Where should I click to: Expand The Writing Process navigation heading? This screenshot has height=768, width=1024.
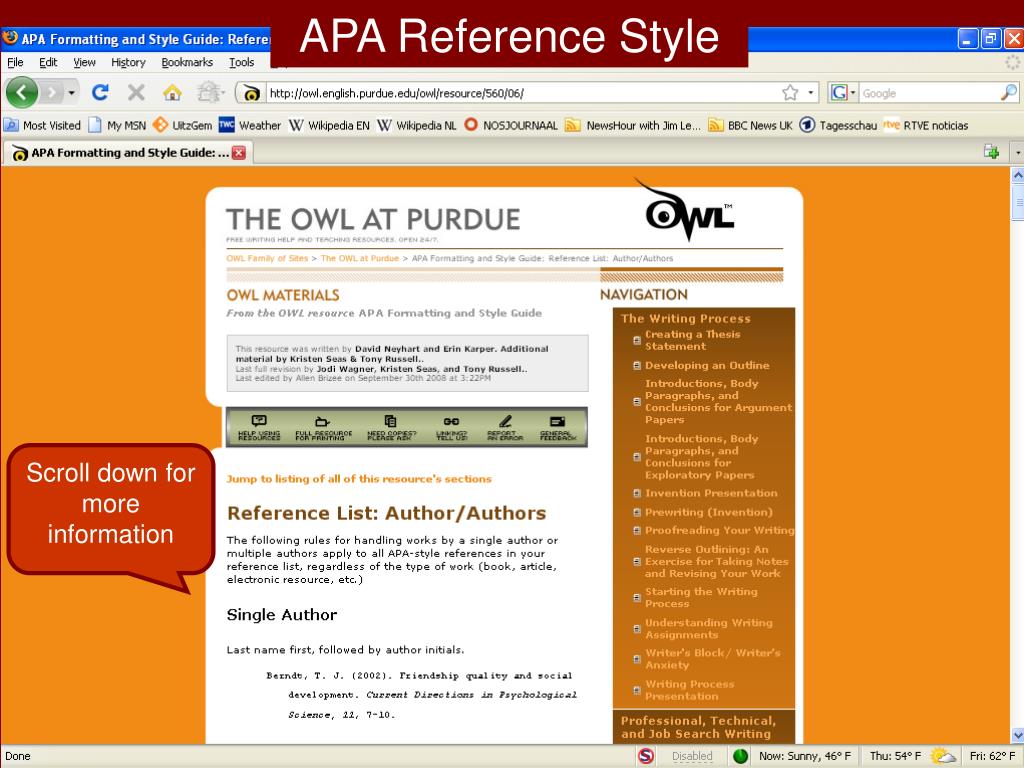point(685,319)
